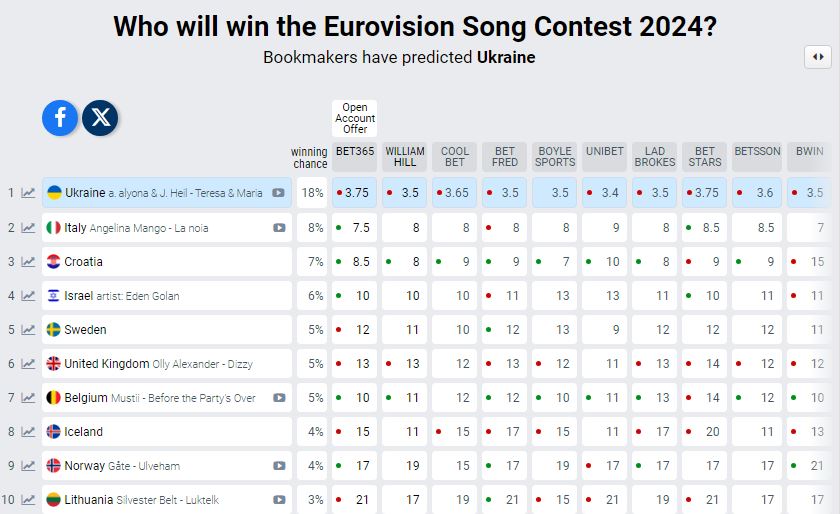Share odds on Facebook icon
The image size is (840, 514).
point(60,117)
